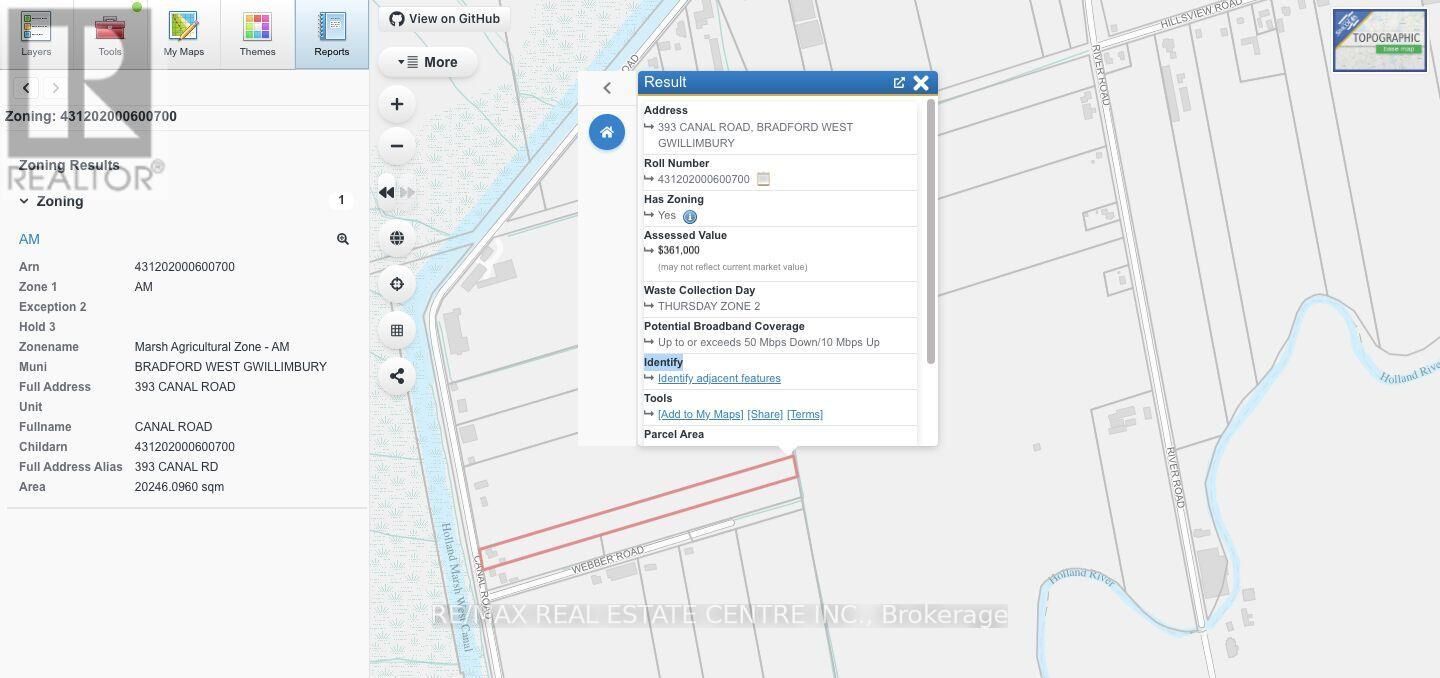
Task: Open the More dropdown menu
Action: tap(428, 62)
